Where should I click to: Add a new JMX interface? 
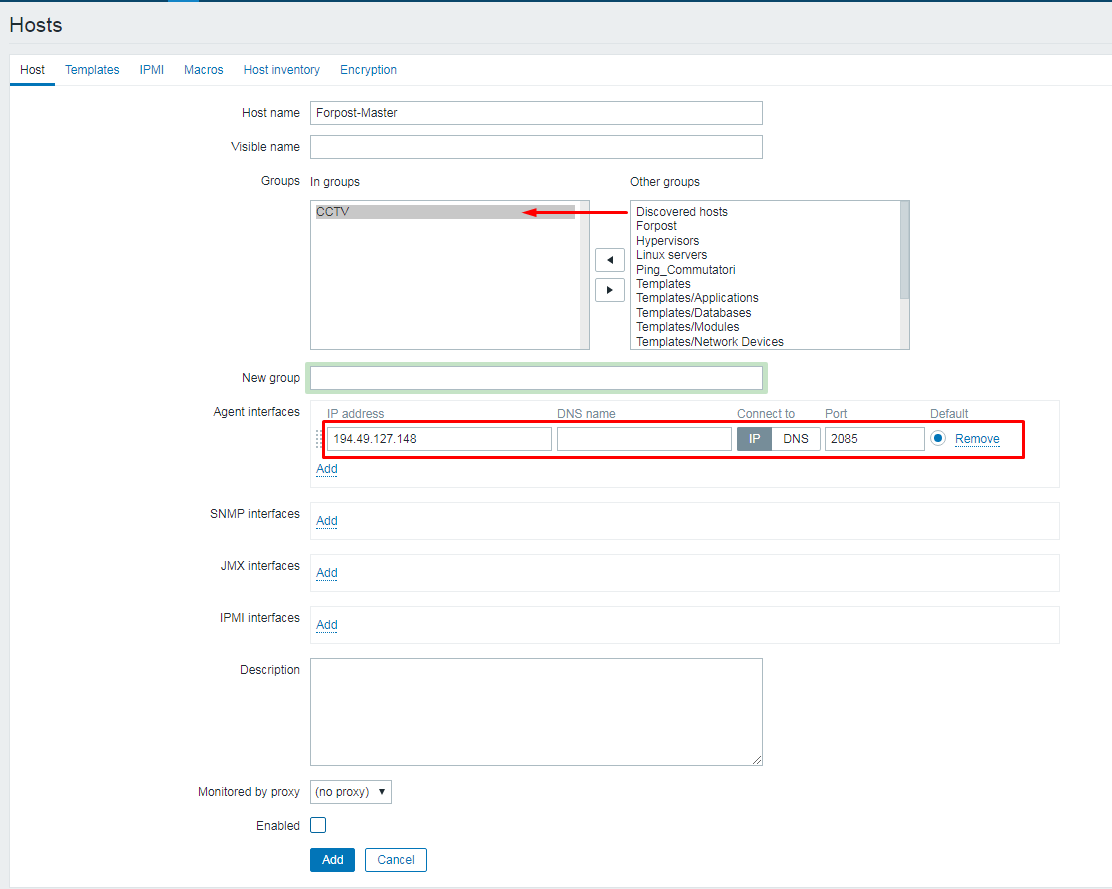click(x=327, y=573)
